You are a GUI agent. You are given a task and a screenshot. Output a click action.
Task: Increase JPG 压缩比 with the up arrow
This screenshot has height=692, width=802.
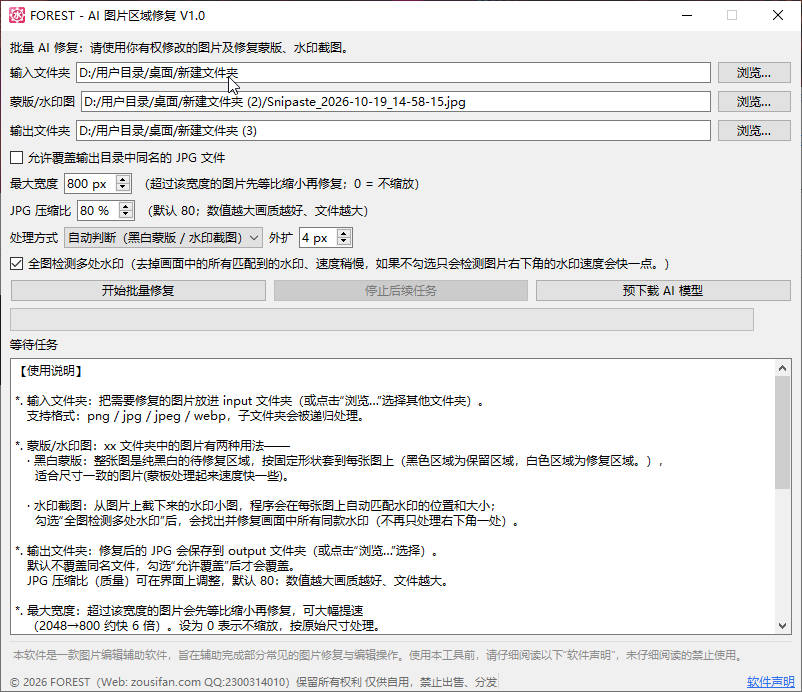click(x=126, y=206)
